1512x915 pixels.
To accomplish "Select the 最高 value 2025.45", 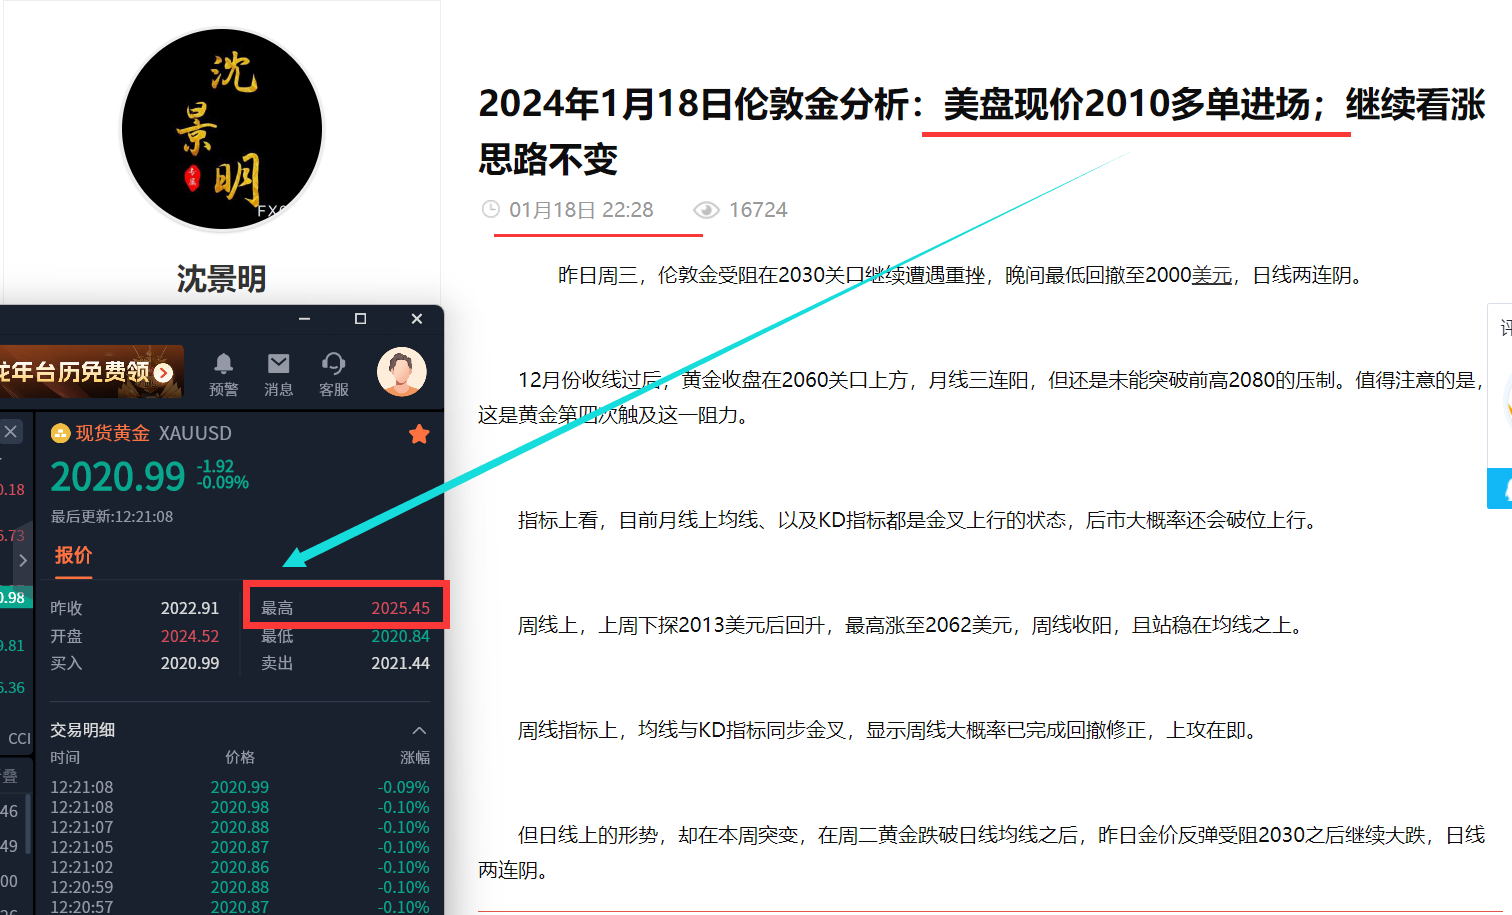I will click(x=401, y=608).
